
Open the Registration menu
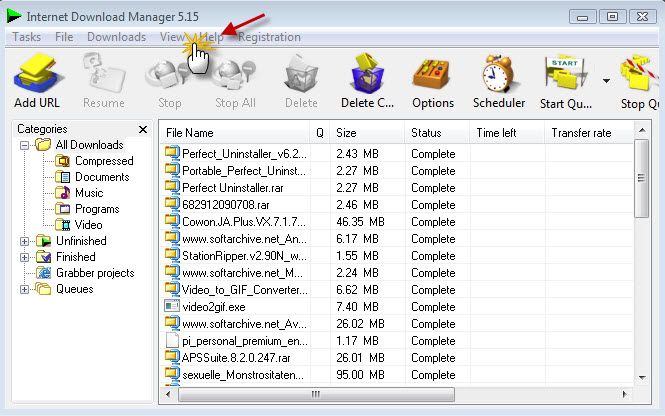pos(269,37)
